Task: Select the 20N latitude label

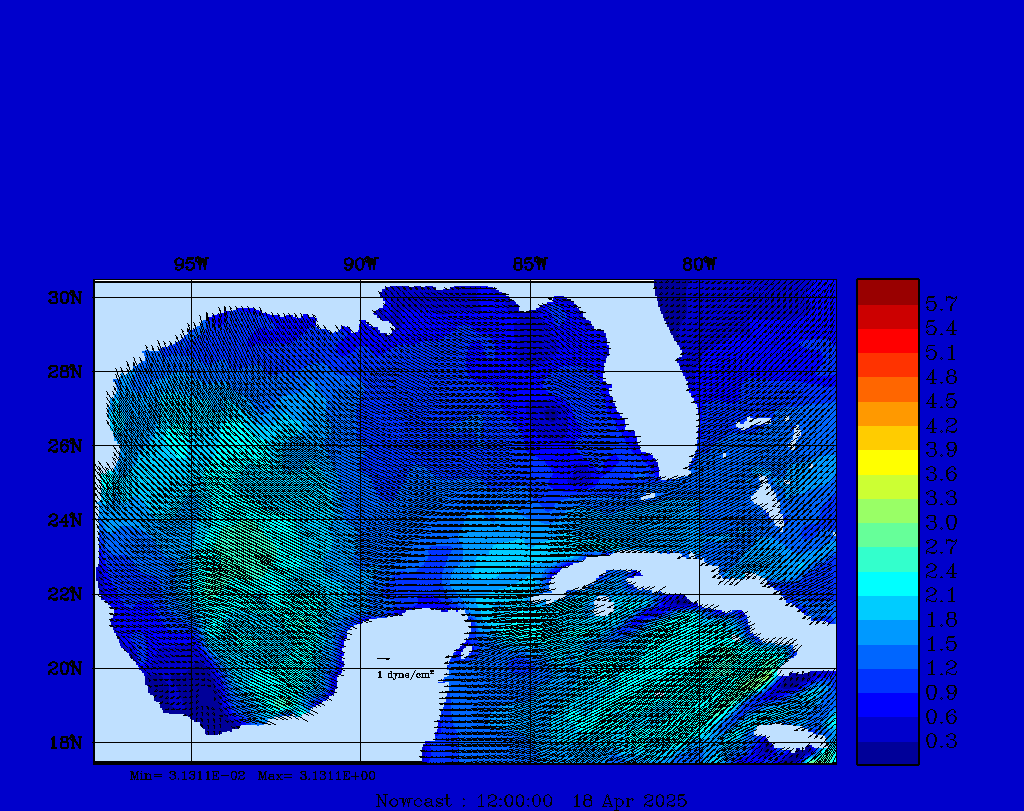Action: click(65, 669)
